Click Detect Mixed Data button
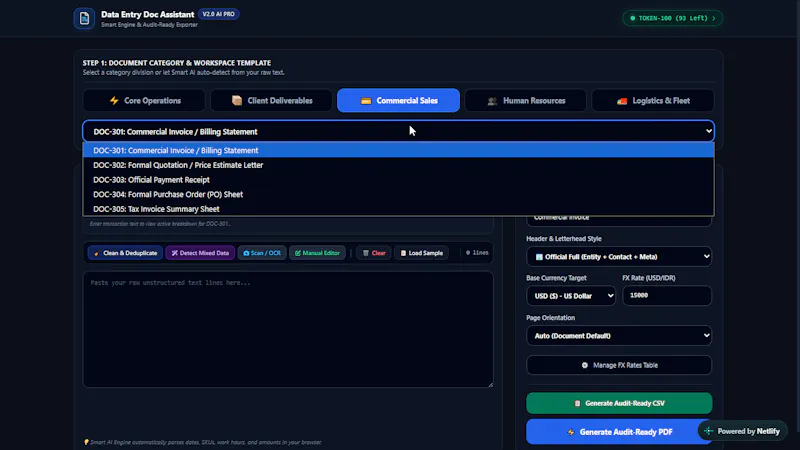The image size is (800, 450). click(x=201, y=253)
